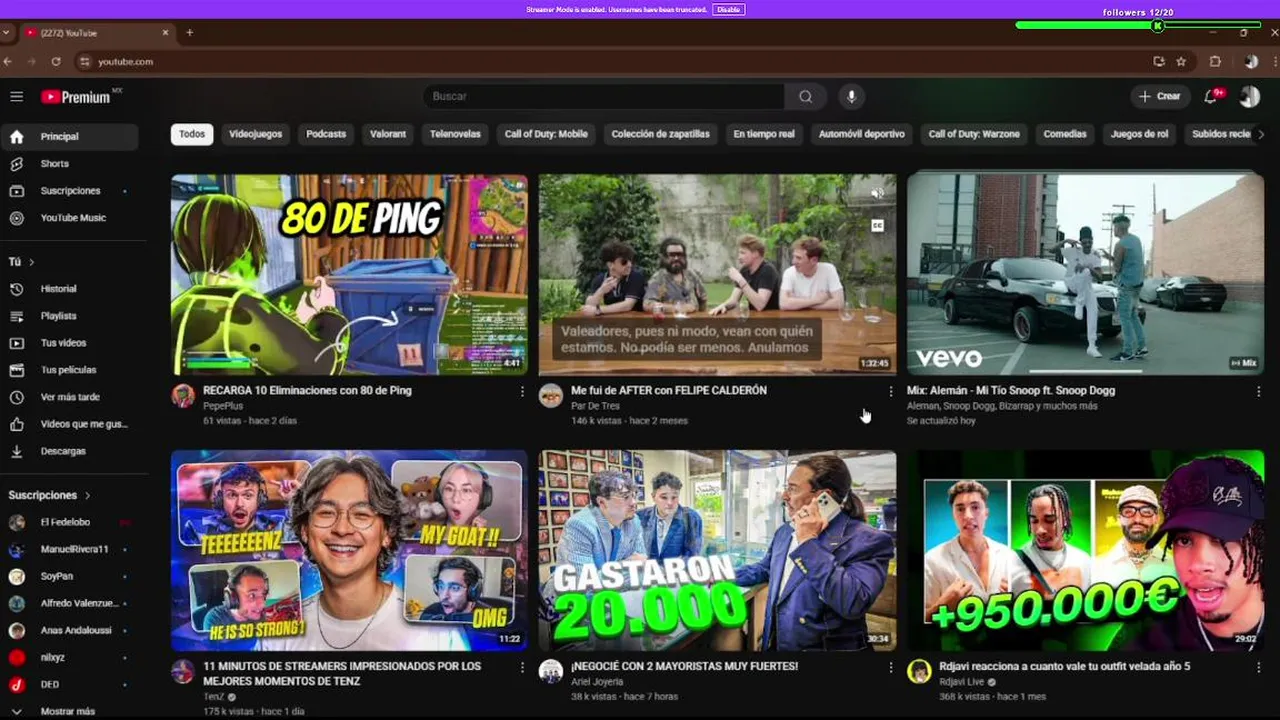Start voice search with microphone icon

click(x=851, y=96)
